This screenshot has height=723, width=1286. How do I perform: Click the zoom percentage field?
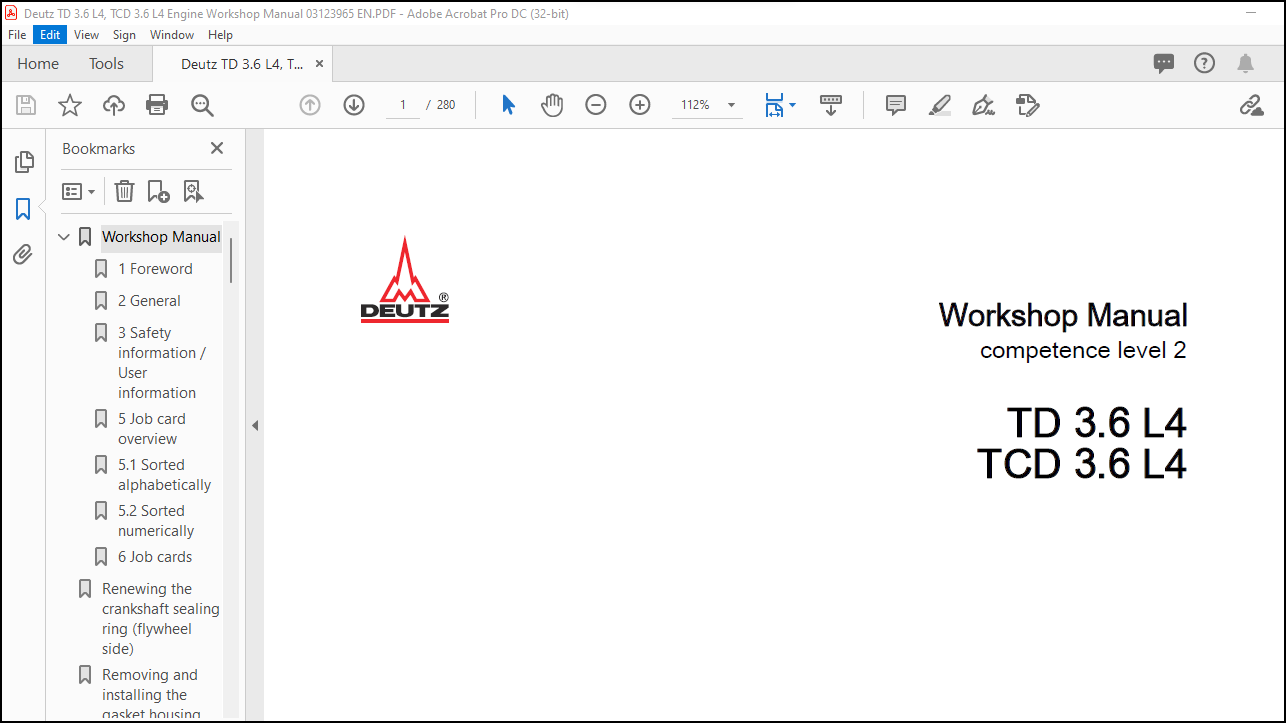696,105
